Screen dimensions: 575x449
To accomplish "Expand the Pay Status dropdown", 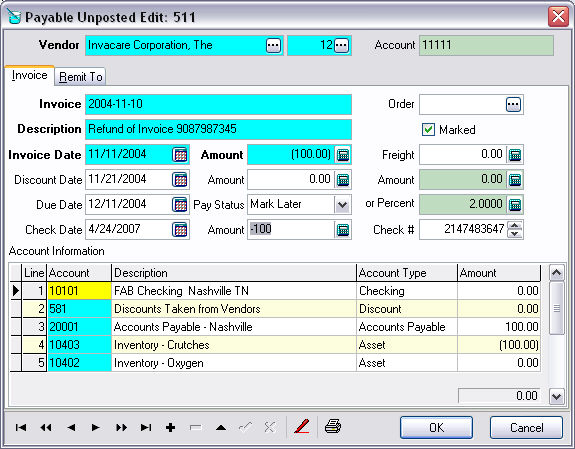I will 343,205.
